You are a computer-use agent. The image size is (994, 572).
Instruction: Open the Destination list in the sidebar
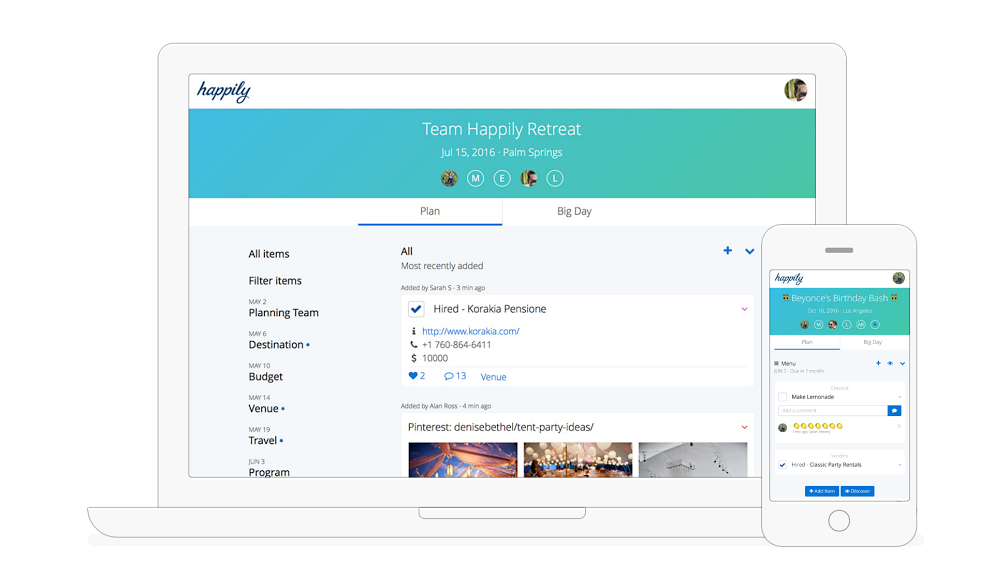(276, 344)
